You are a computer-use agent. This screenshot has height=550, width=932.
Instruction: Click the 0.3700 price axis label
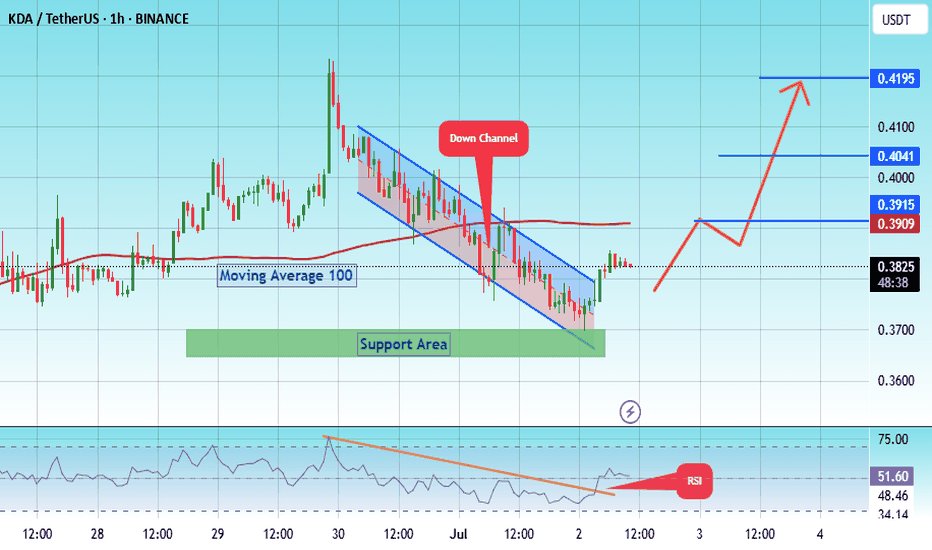coord(896,329)
